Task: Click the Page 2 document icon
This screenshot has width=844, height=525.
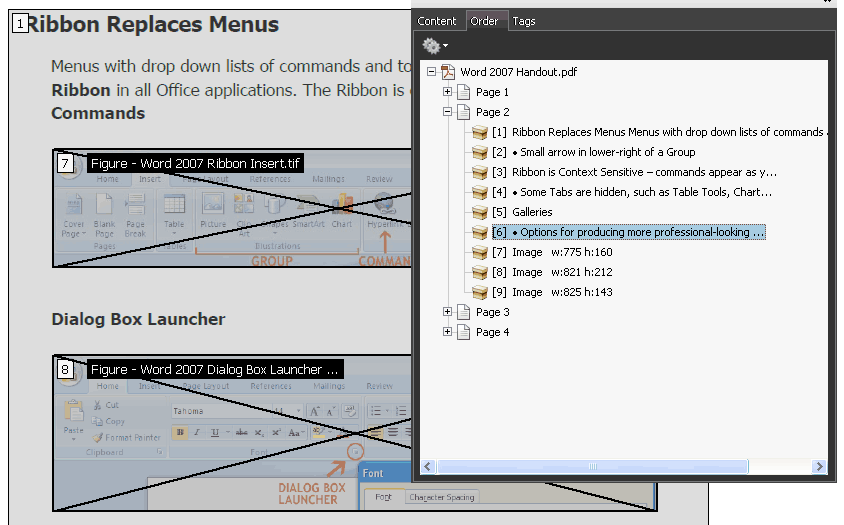Action: [x=463, y=112]
